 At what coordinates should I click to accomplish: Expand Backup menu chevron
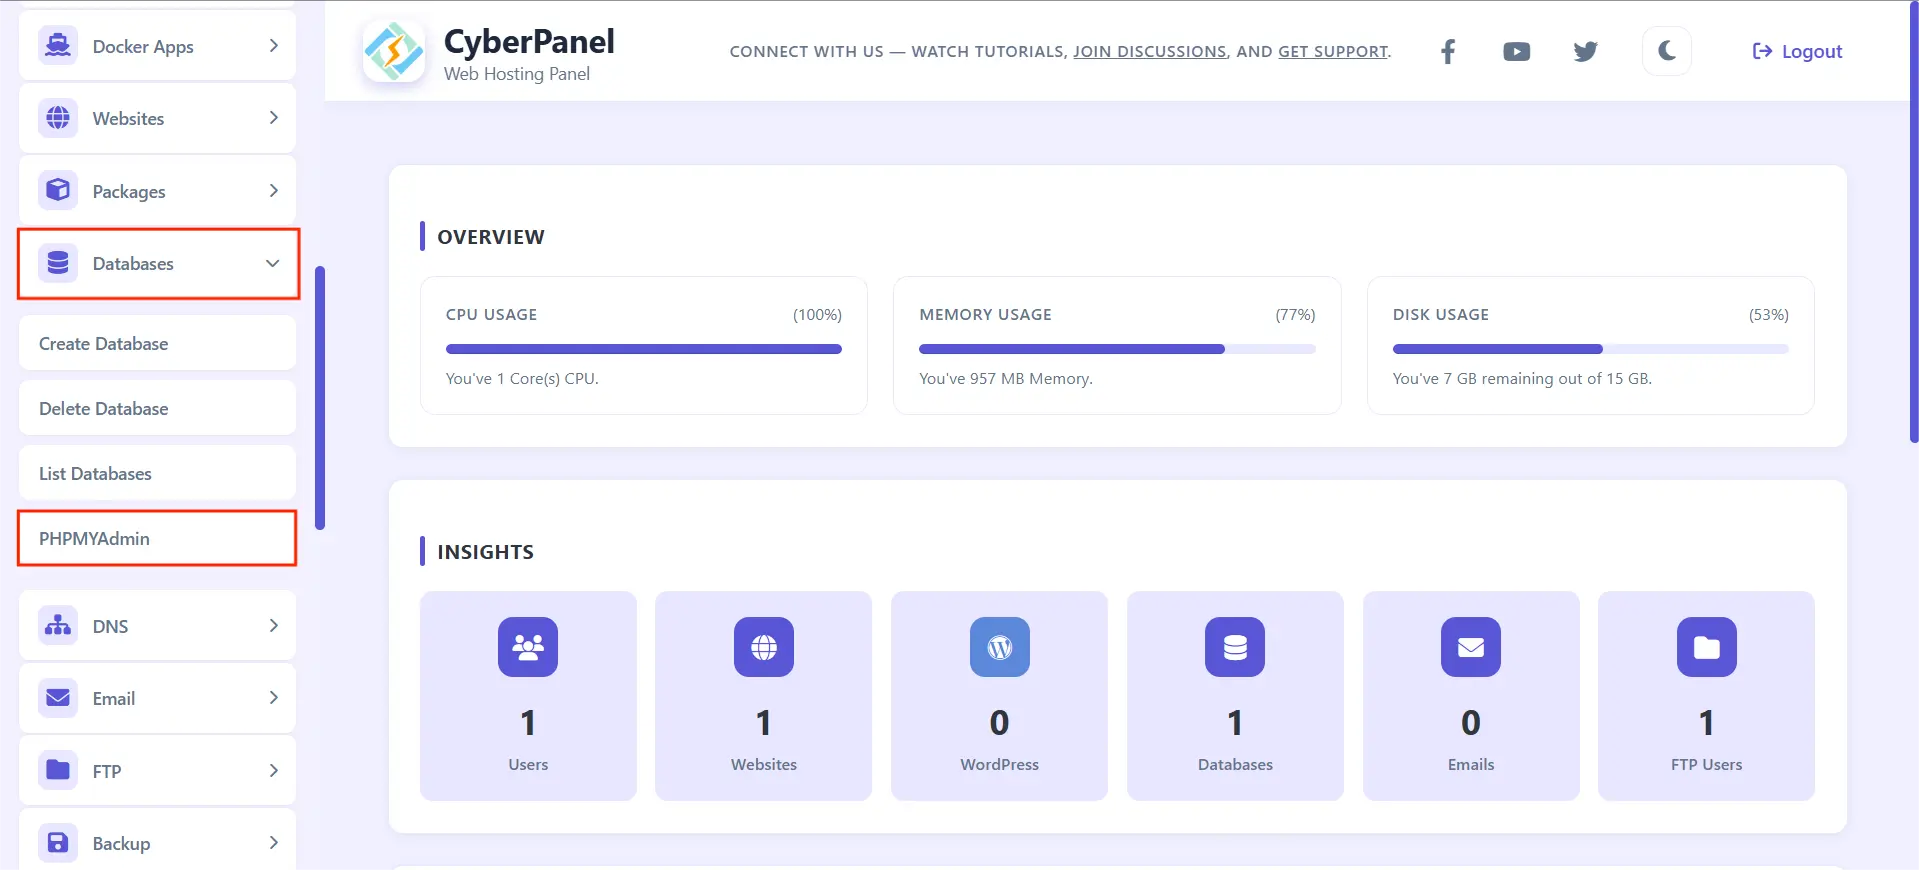pyautogui.click(x=273, y=843)
